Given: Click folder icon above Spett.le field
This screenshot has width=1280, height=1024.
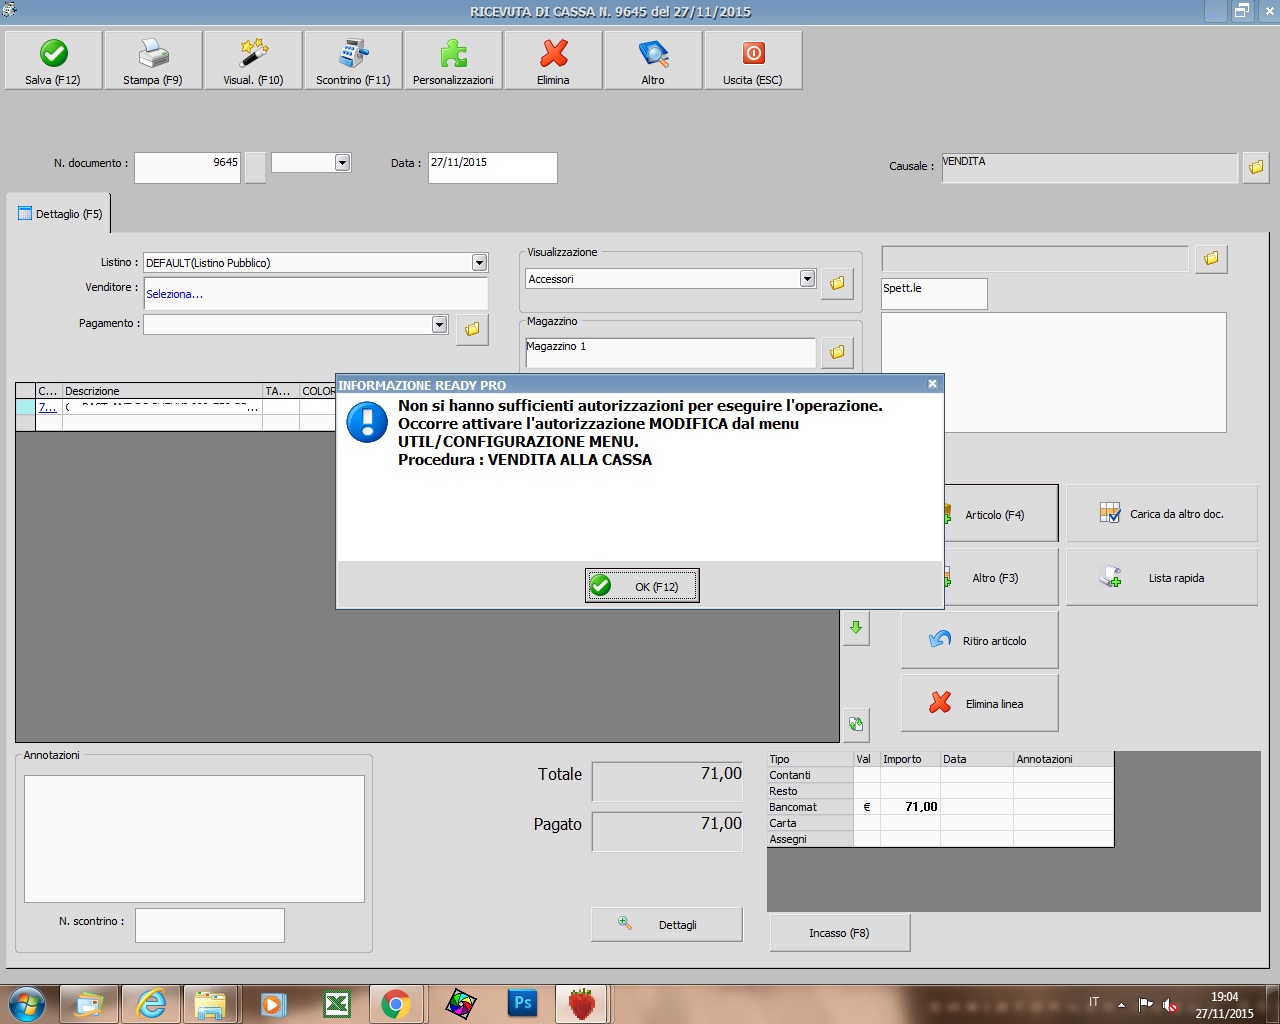Looking at the screenshot, I should click(x=1211, y=258).
